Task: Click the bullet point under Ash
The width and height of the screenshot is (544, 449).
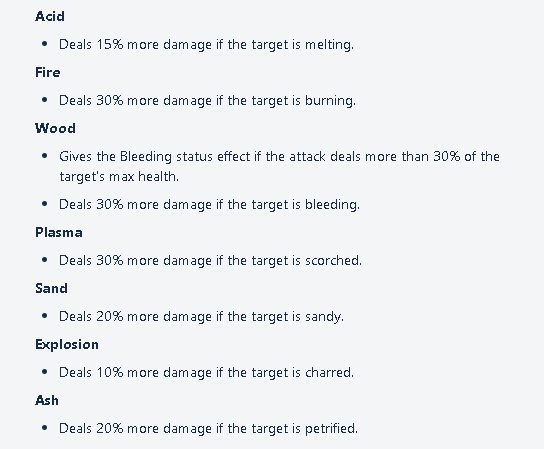Action: (44, 427)
